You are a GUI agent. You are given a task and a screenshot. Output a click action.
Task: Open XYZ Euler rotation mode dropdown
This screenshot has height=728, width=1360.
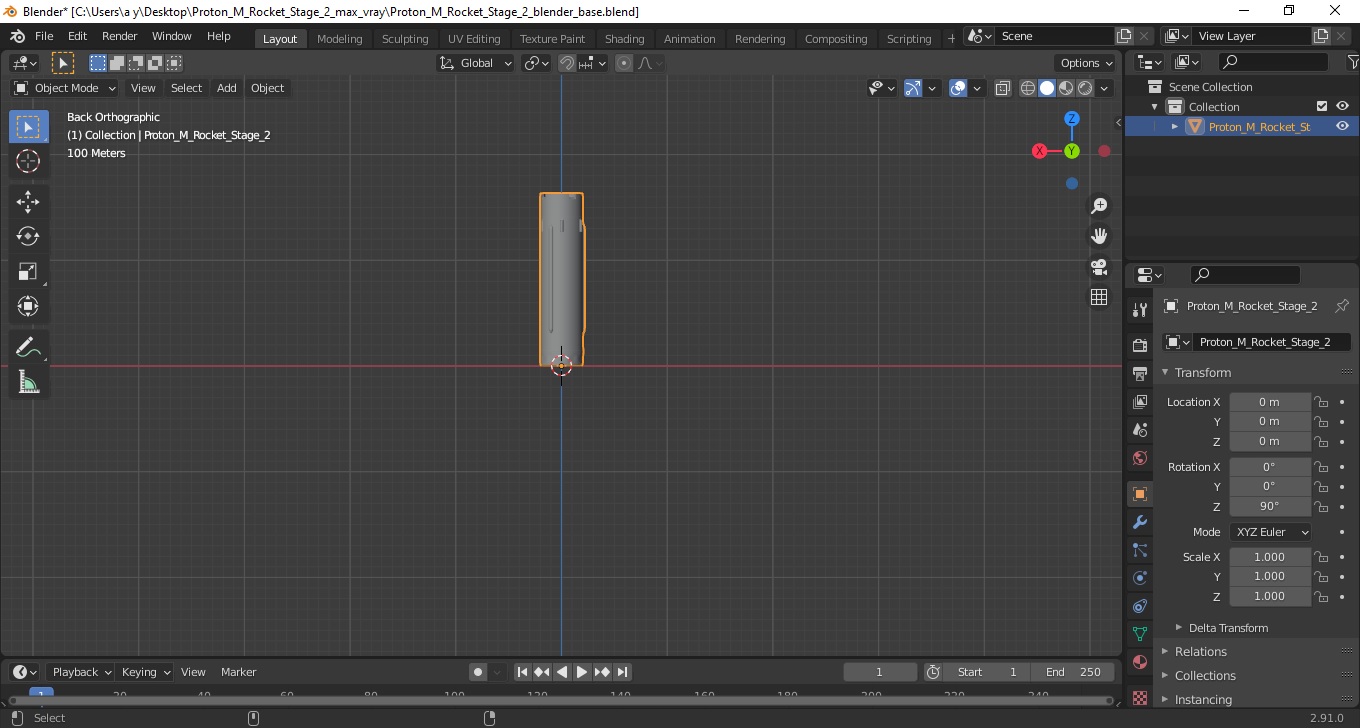click(1270, 532)
